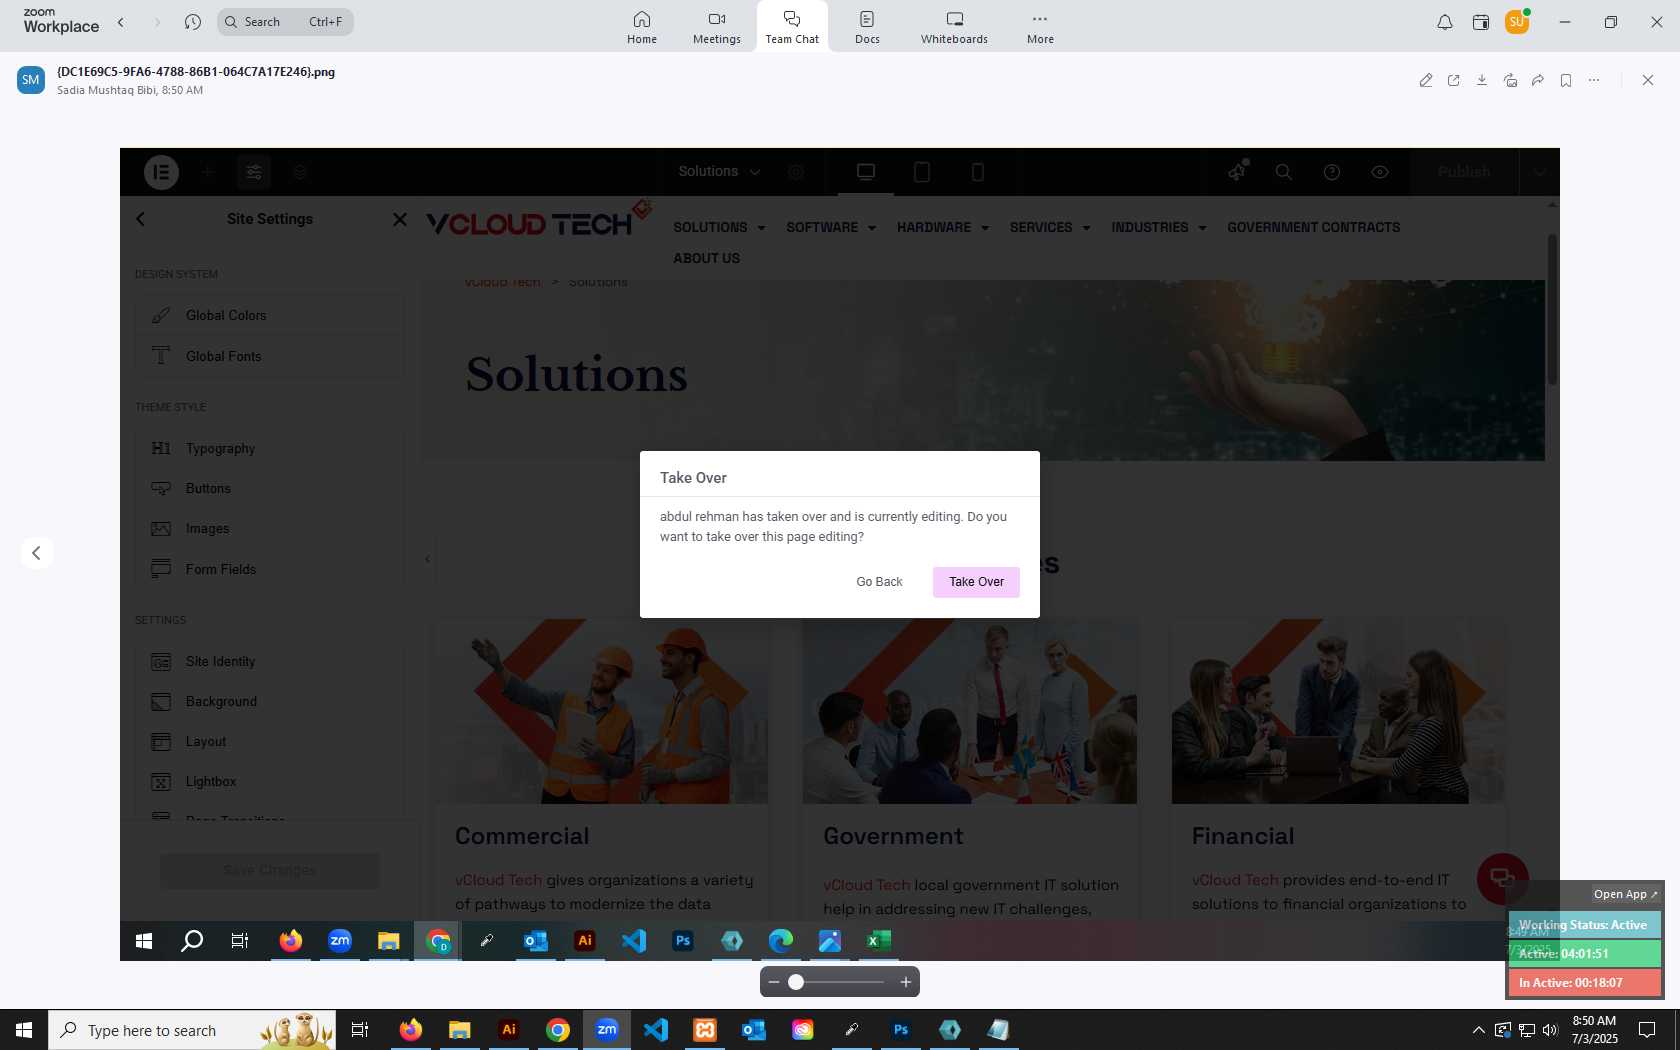Open the Docs tab
Screen dimensions: 1680x1050
(867, 27)
